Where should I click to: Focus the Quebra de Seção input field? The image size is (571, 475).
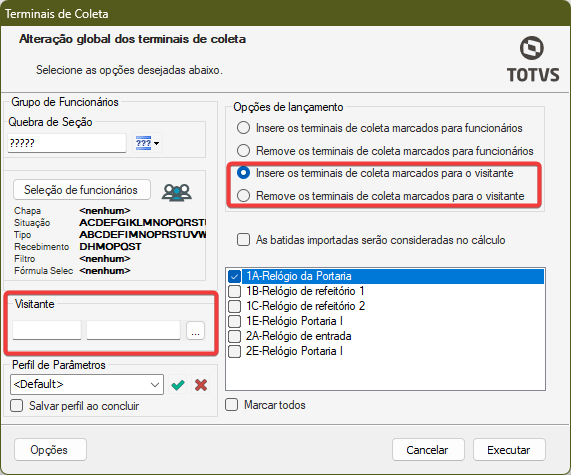pyautogui.click(x=67, y=143)
